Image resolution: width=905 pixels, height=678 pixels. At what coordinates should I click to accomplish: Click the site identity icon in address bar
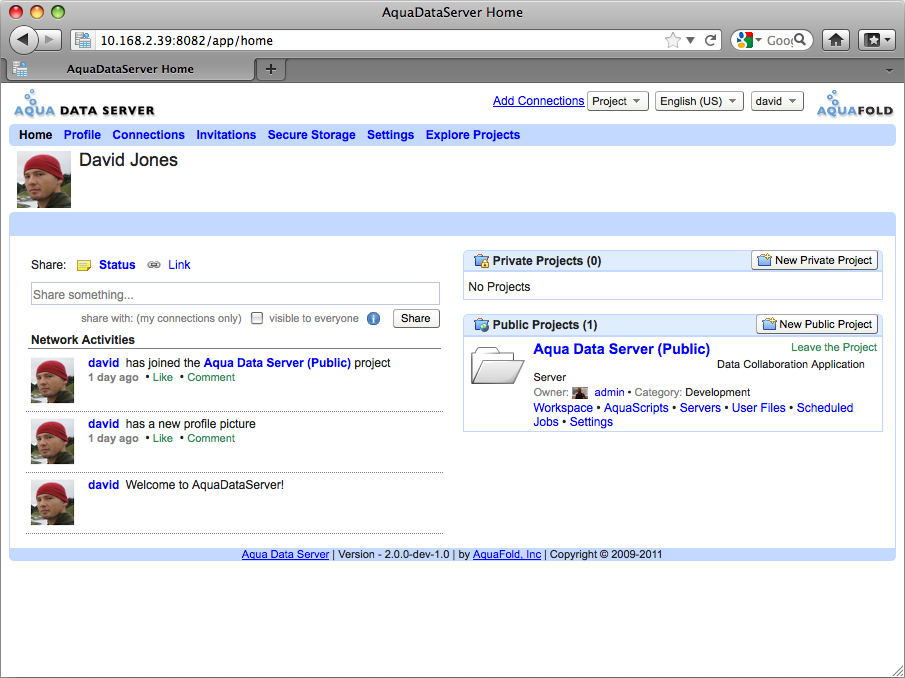point(83,40)
